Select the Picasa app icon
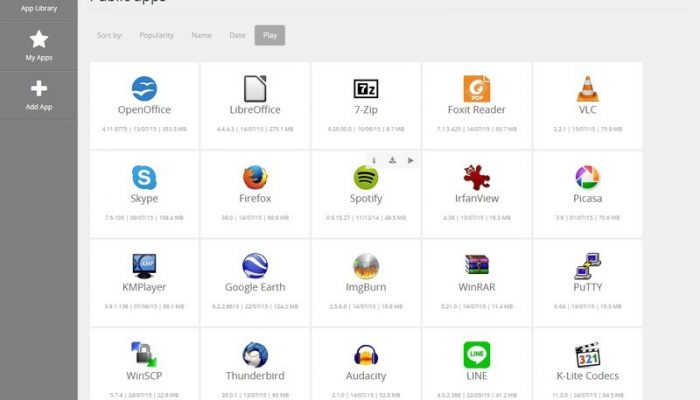700x400 pixels. tap(588, 177)
